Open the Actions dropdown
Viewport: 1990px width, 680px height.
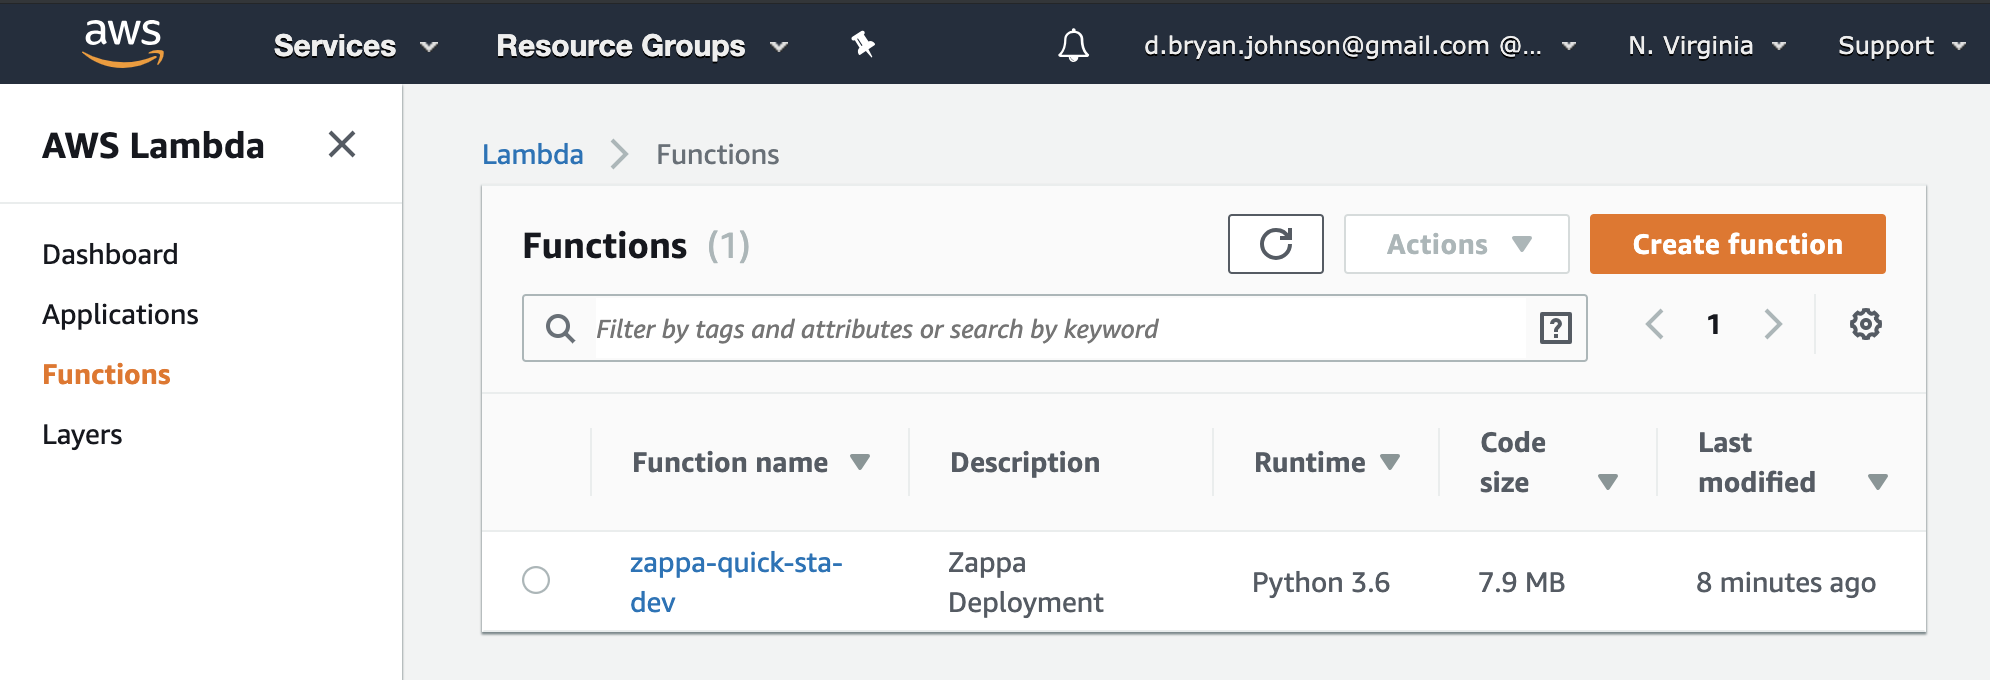click(1456, 244)
